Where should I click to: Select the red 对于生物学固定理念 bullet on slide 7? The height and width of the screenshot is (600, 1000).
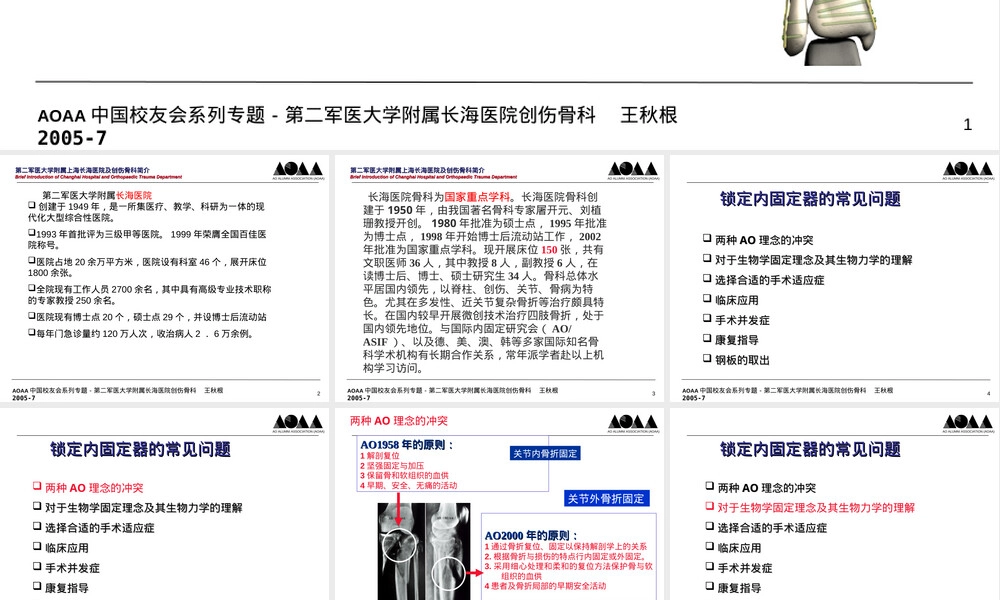point(810,508)
